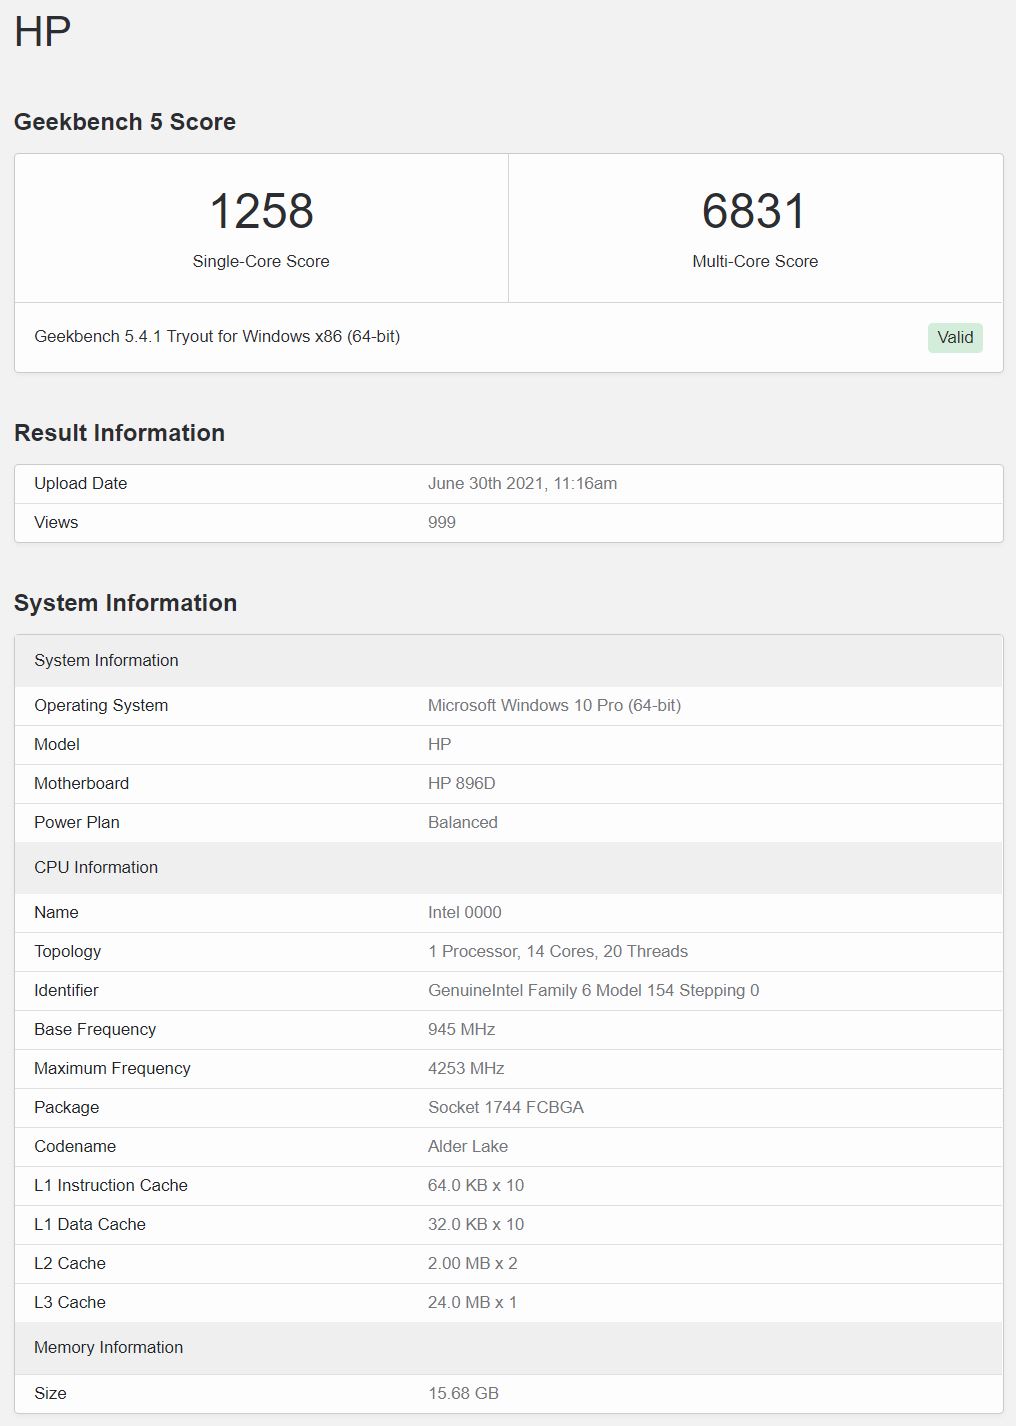
Task: Click the System Information table header row
Action: pos(508,660)
